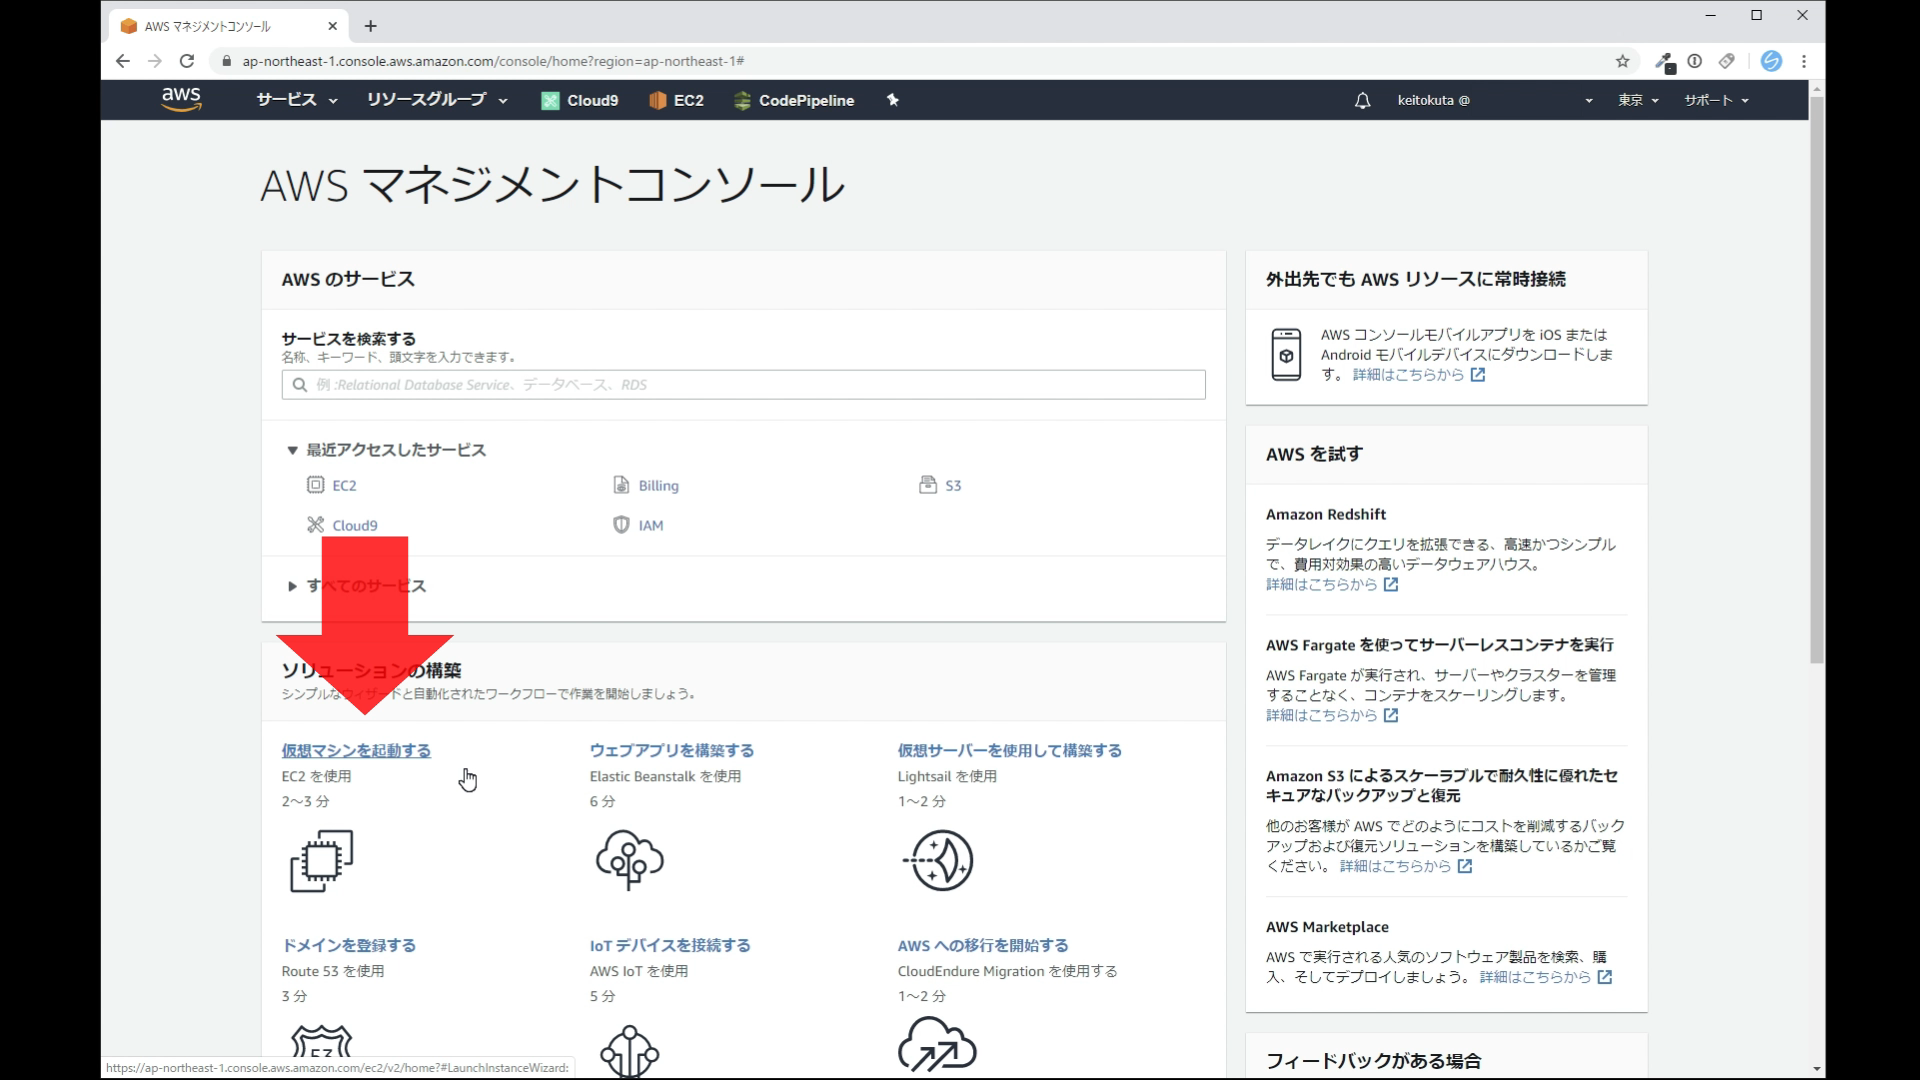This screenshot has height=1080, width=1920.
Task: Open the サポート dropdown menu
Action: pos(1716,100)
